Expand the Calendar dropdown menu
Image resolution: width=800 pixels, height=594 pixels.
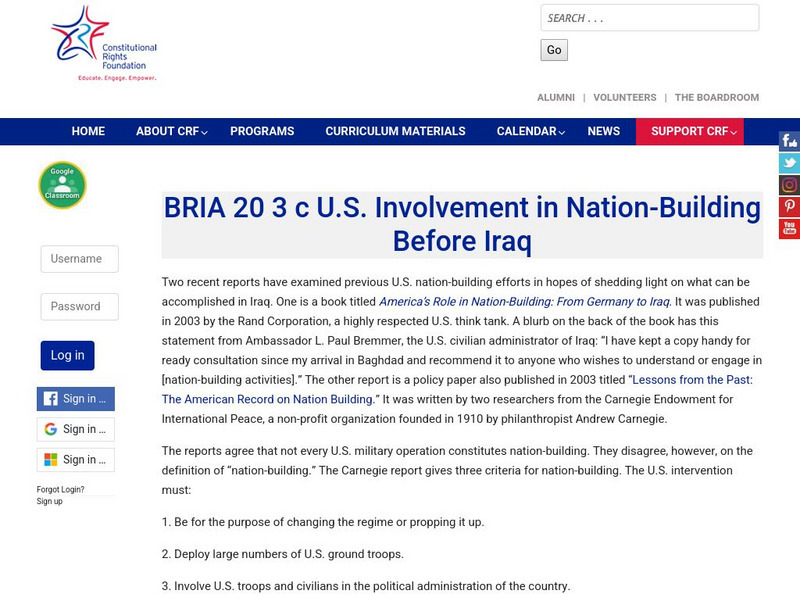[531, 131]
